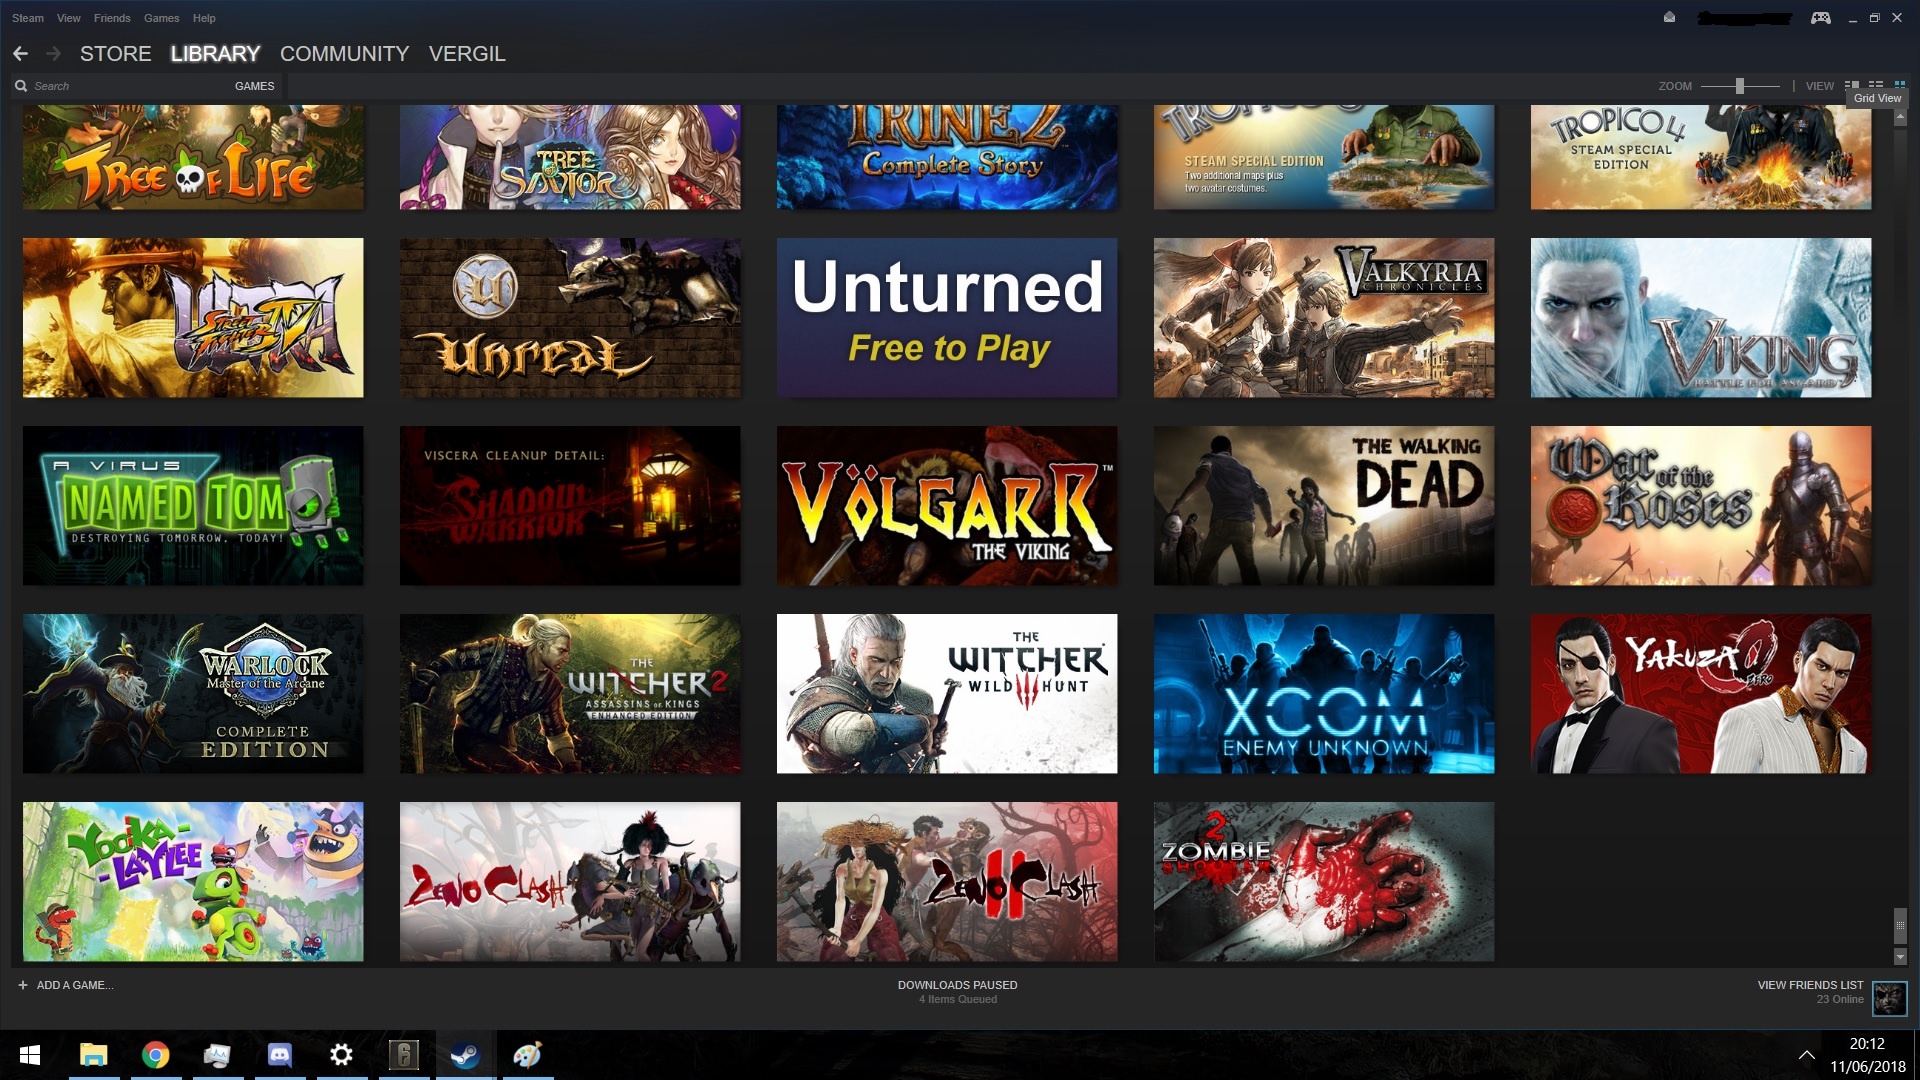Open the inbox envelope notifications icon
Screen dimensions: 1920x1080
[x=1669, y=17]
